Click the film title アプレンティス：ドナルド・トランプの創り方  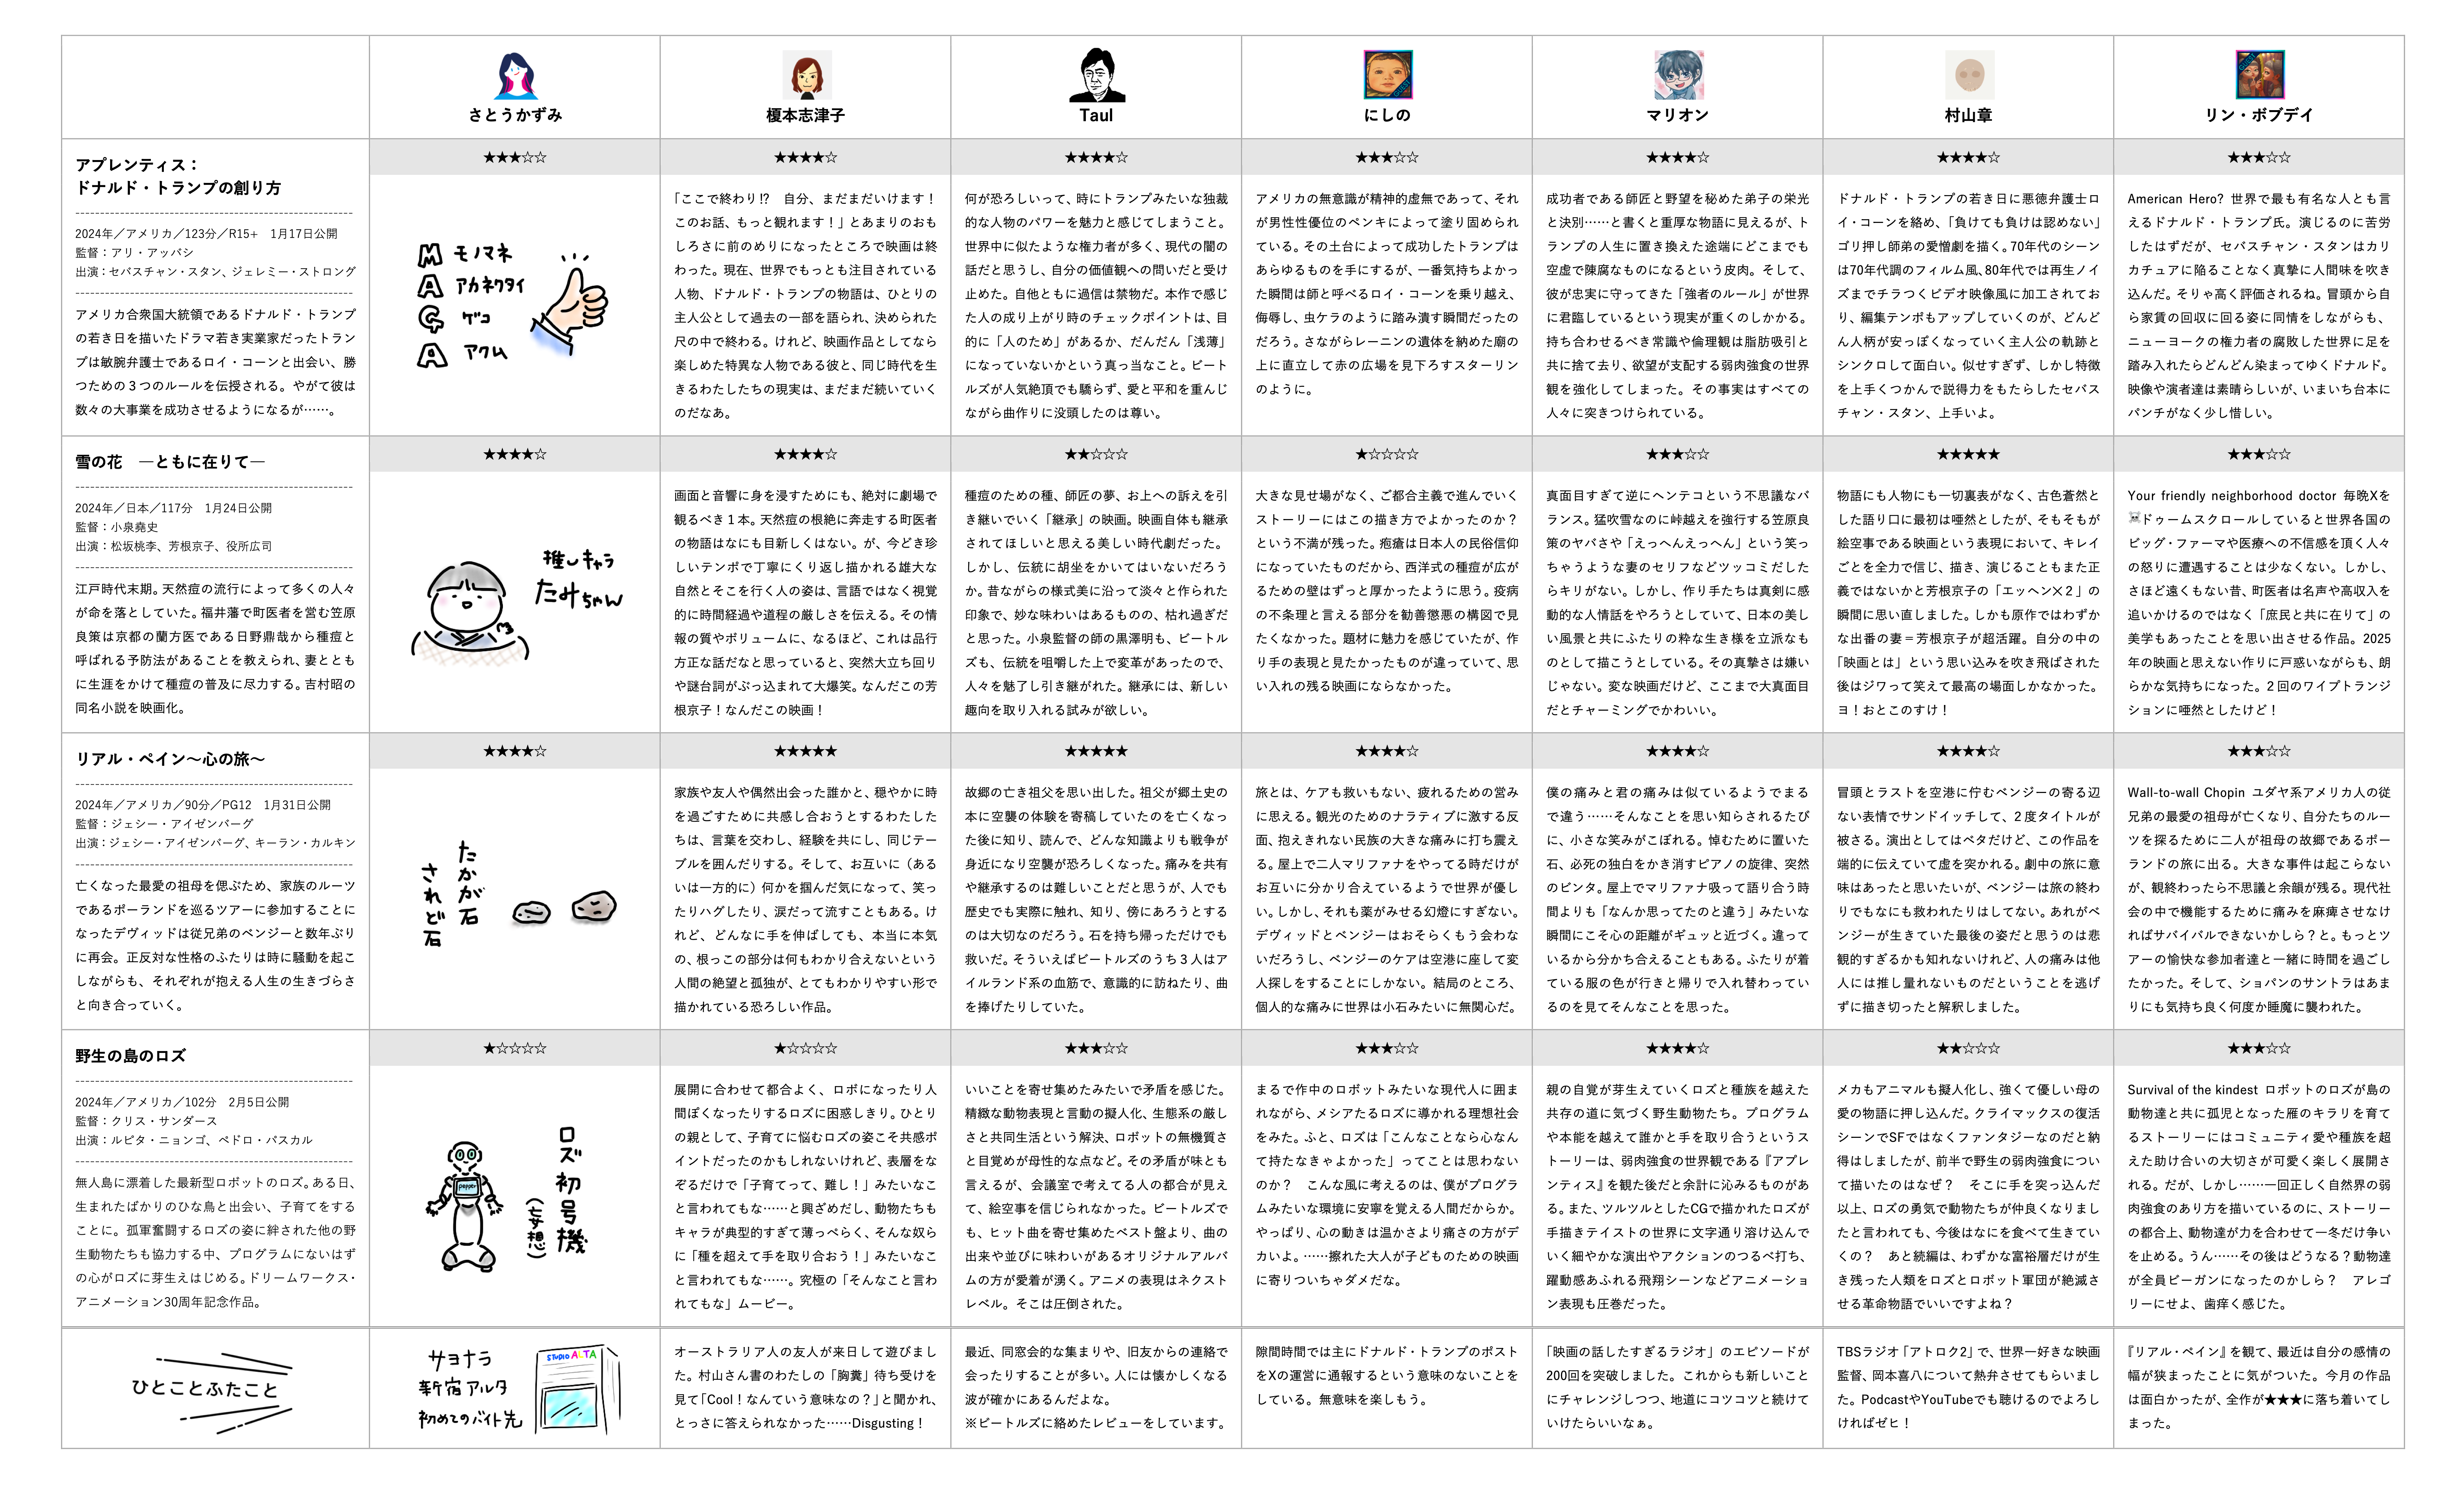178,176
